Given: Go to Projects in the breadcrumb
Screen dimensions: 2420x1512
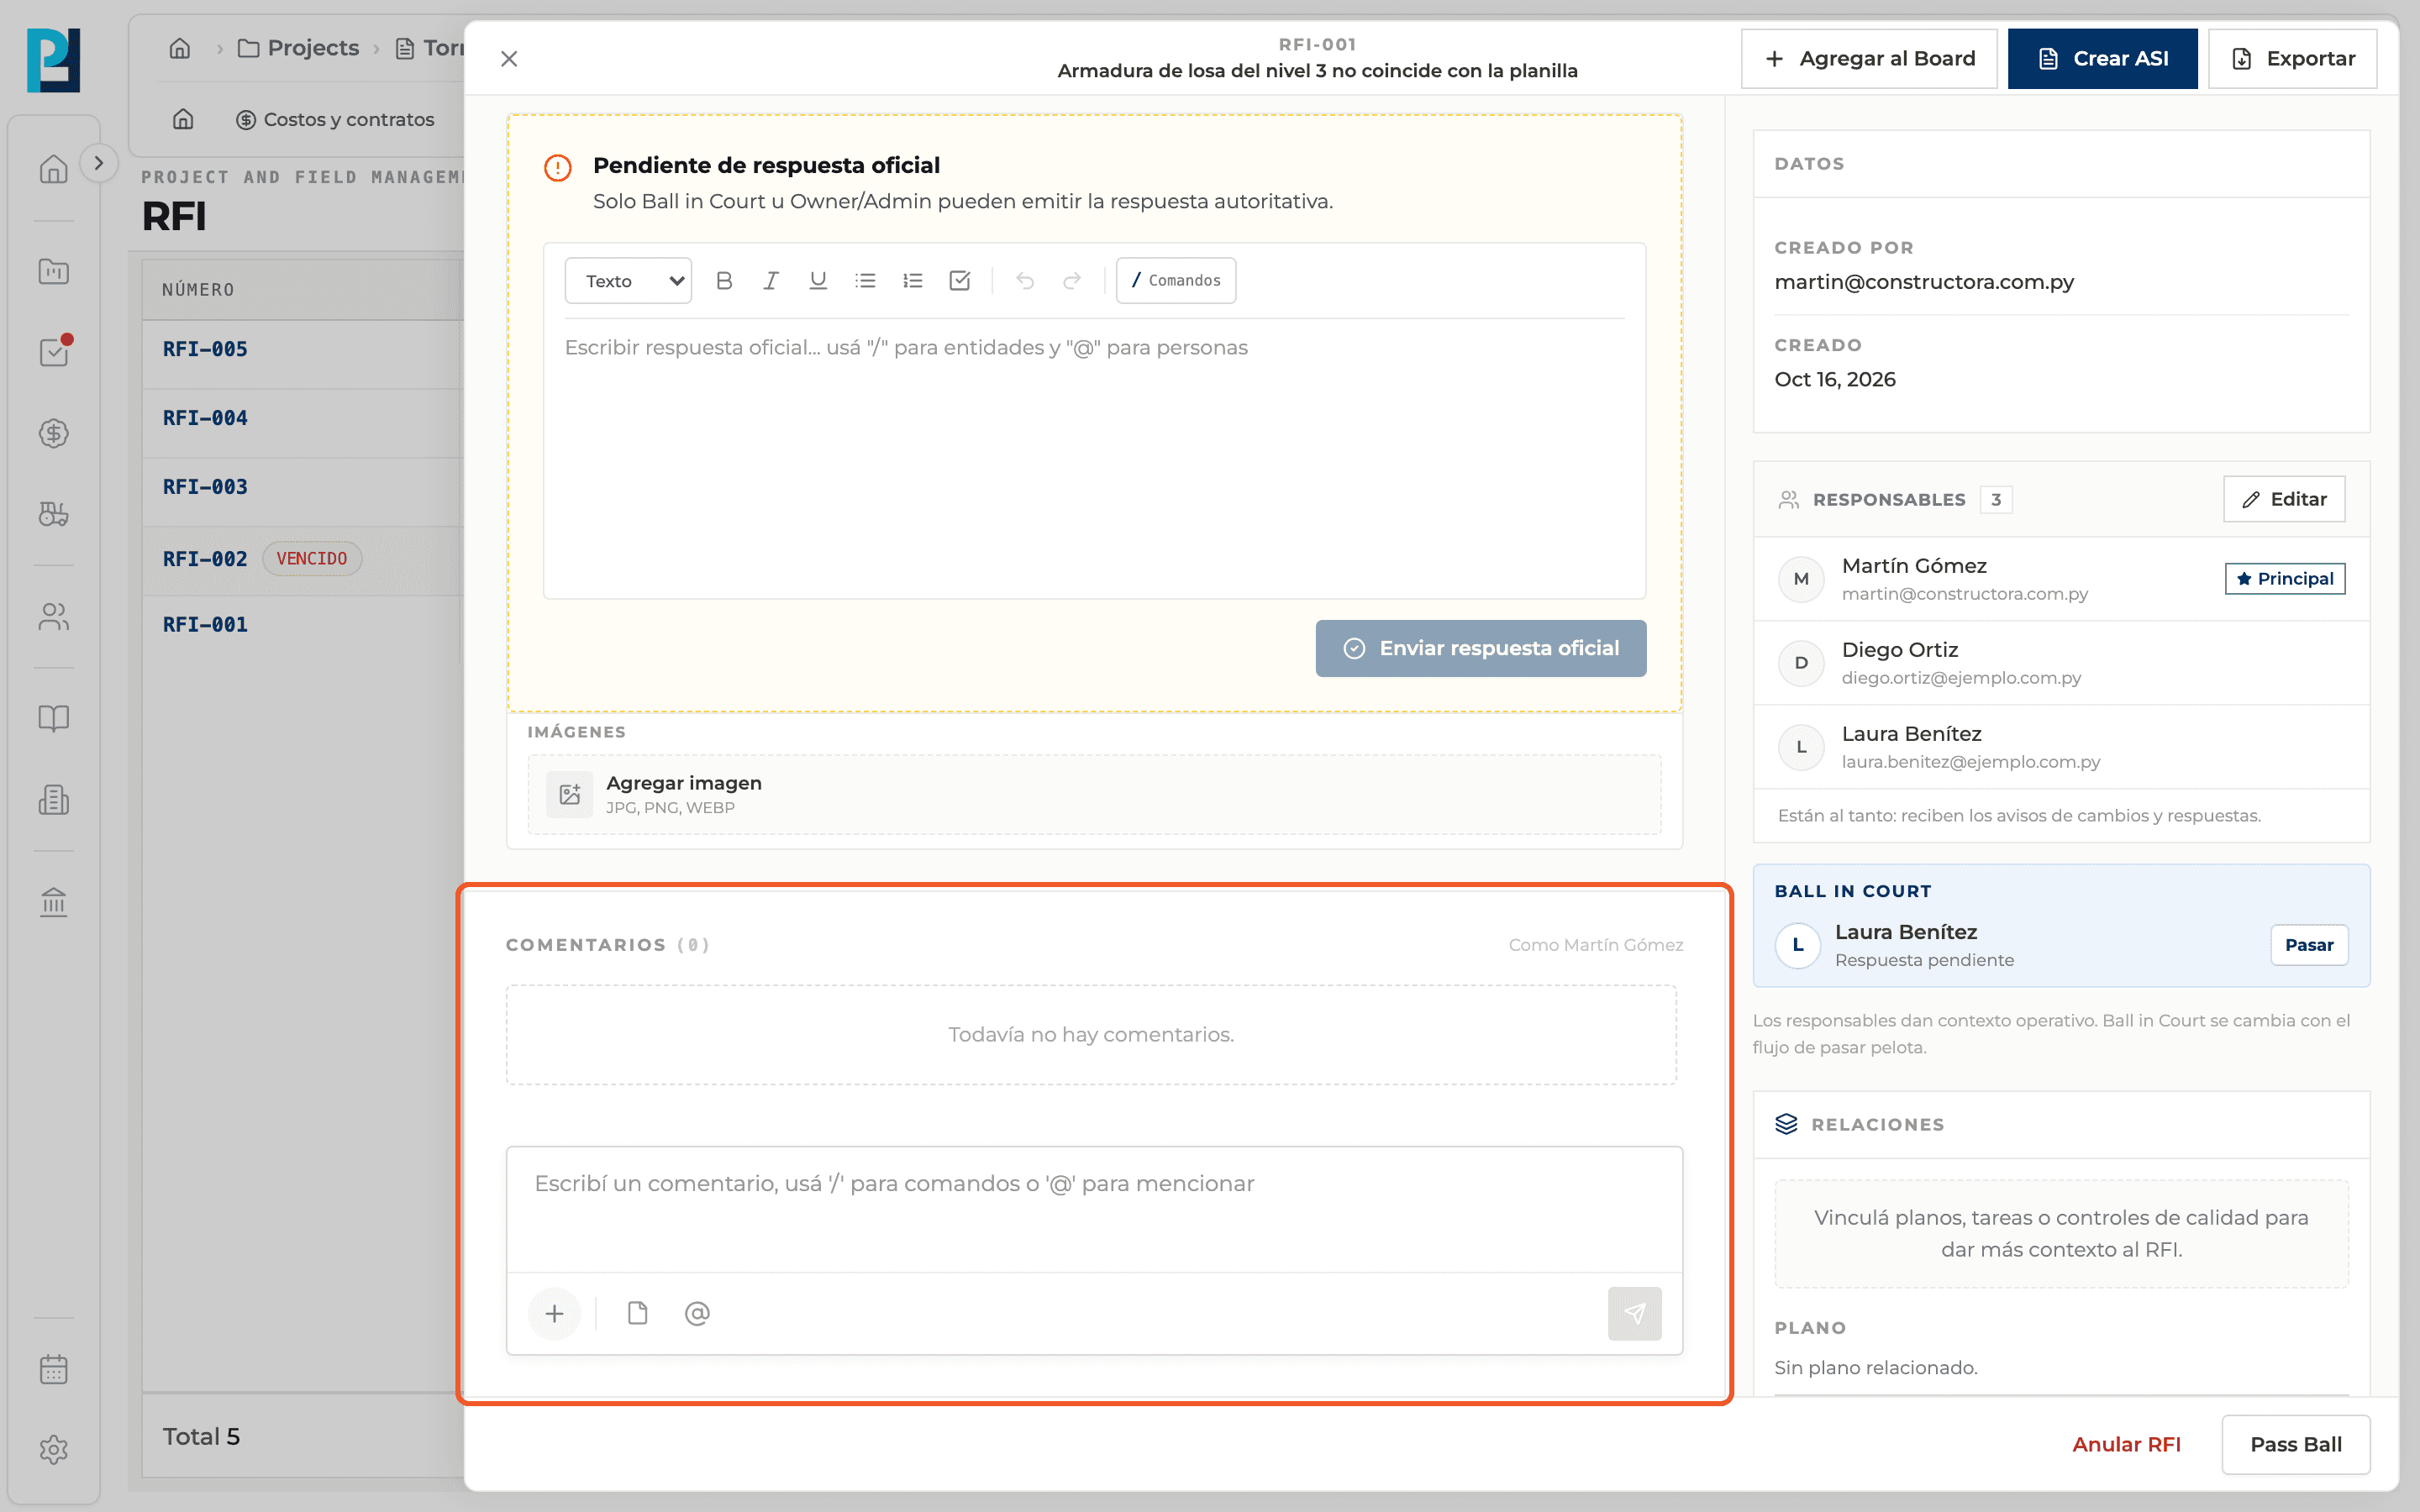Looking at the screenshot, I should pos(298,48).
